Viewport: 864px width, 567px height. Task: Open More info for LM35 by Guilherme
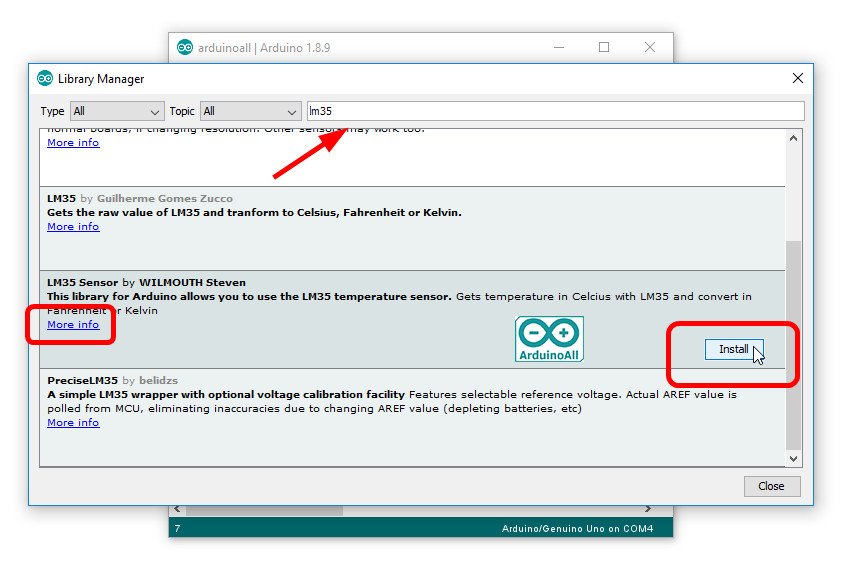click(73, 226)
